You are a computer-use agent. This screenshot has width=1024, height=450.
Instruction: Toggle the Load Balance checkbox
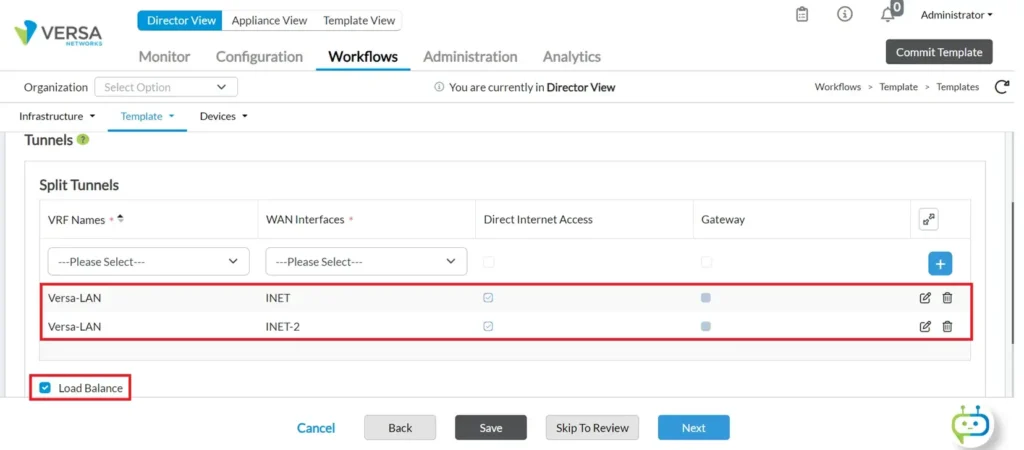point(45,388)
